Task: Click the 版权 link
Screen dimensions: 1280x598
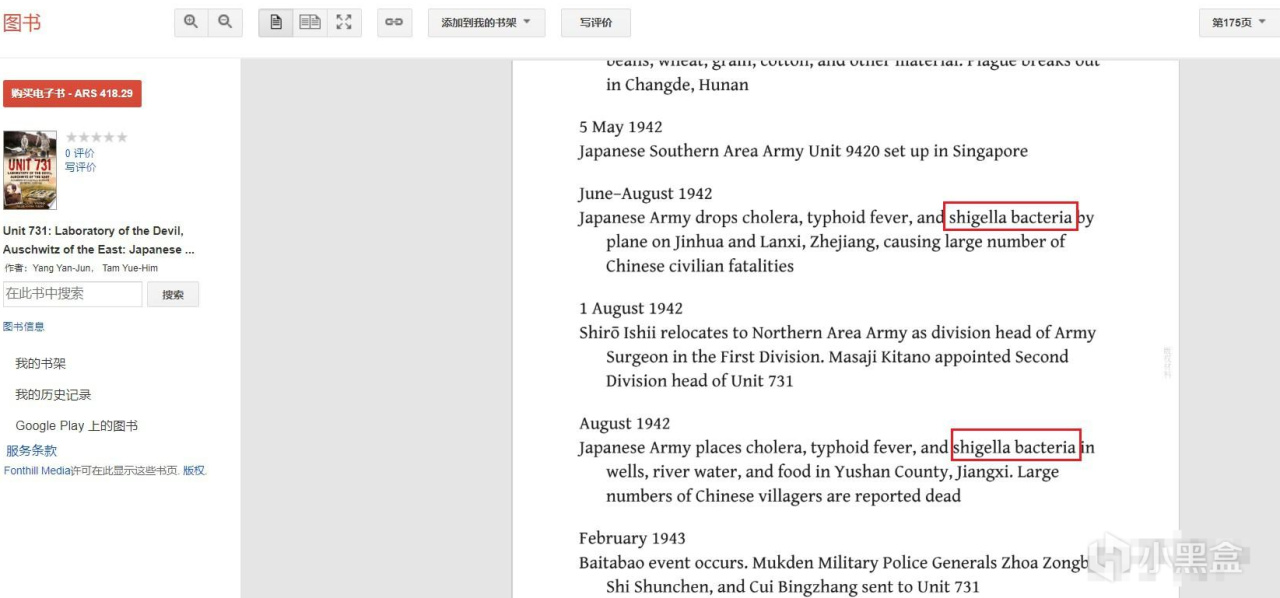Action: pos(193,470)
